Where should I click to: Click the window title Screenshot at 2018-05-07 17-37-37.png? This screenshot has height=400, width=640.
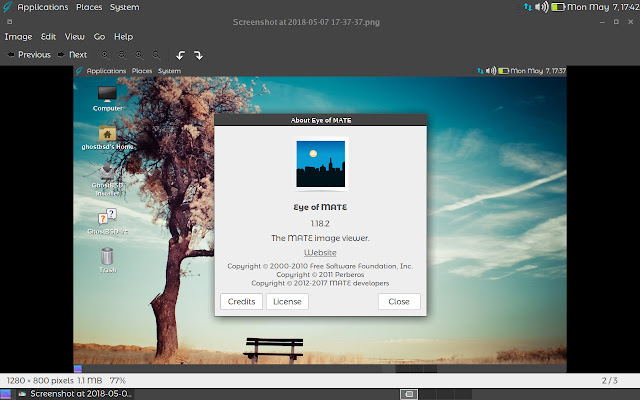[306, 22]
